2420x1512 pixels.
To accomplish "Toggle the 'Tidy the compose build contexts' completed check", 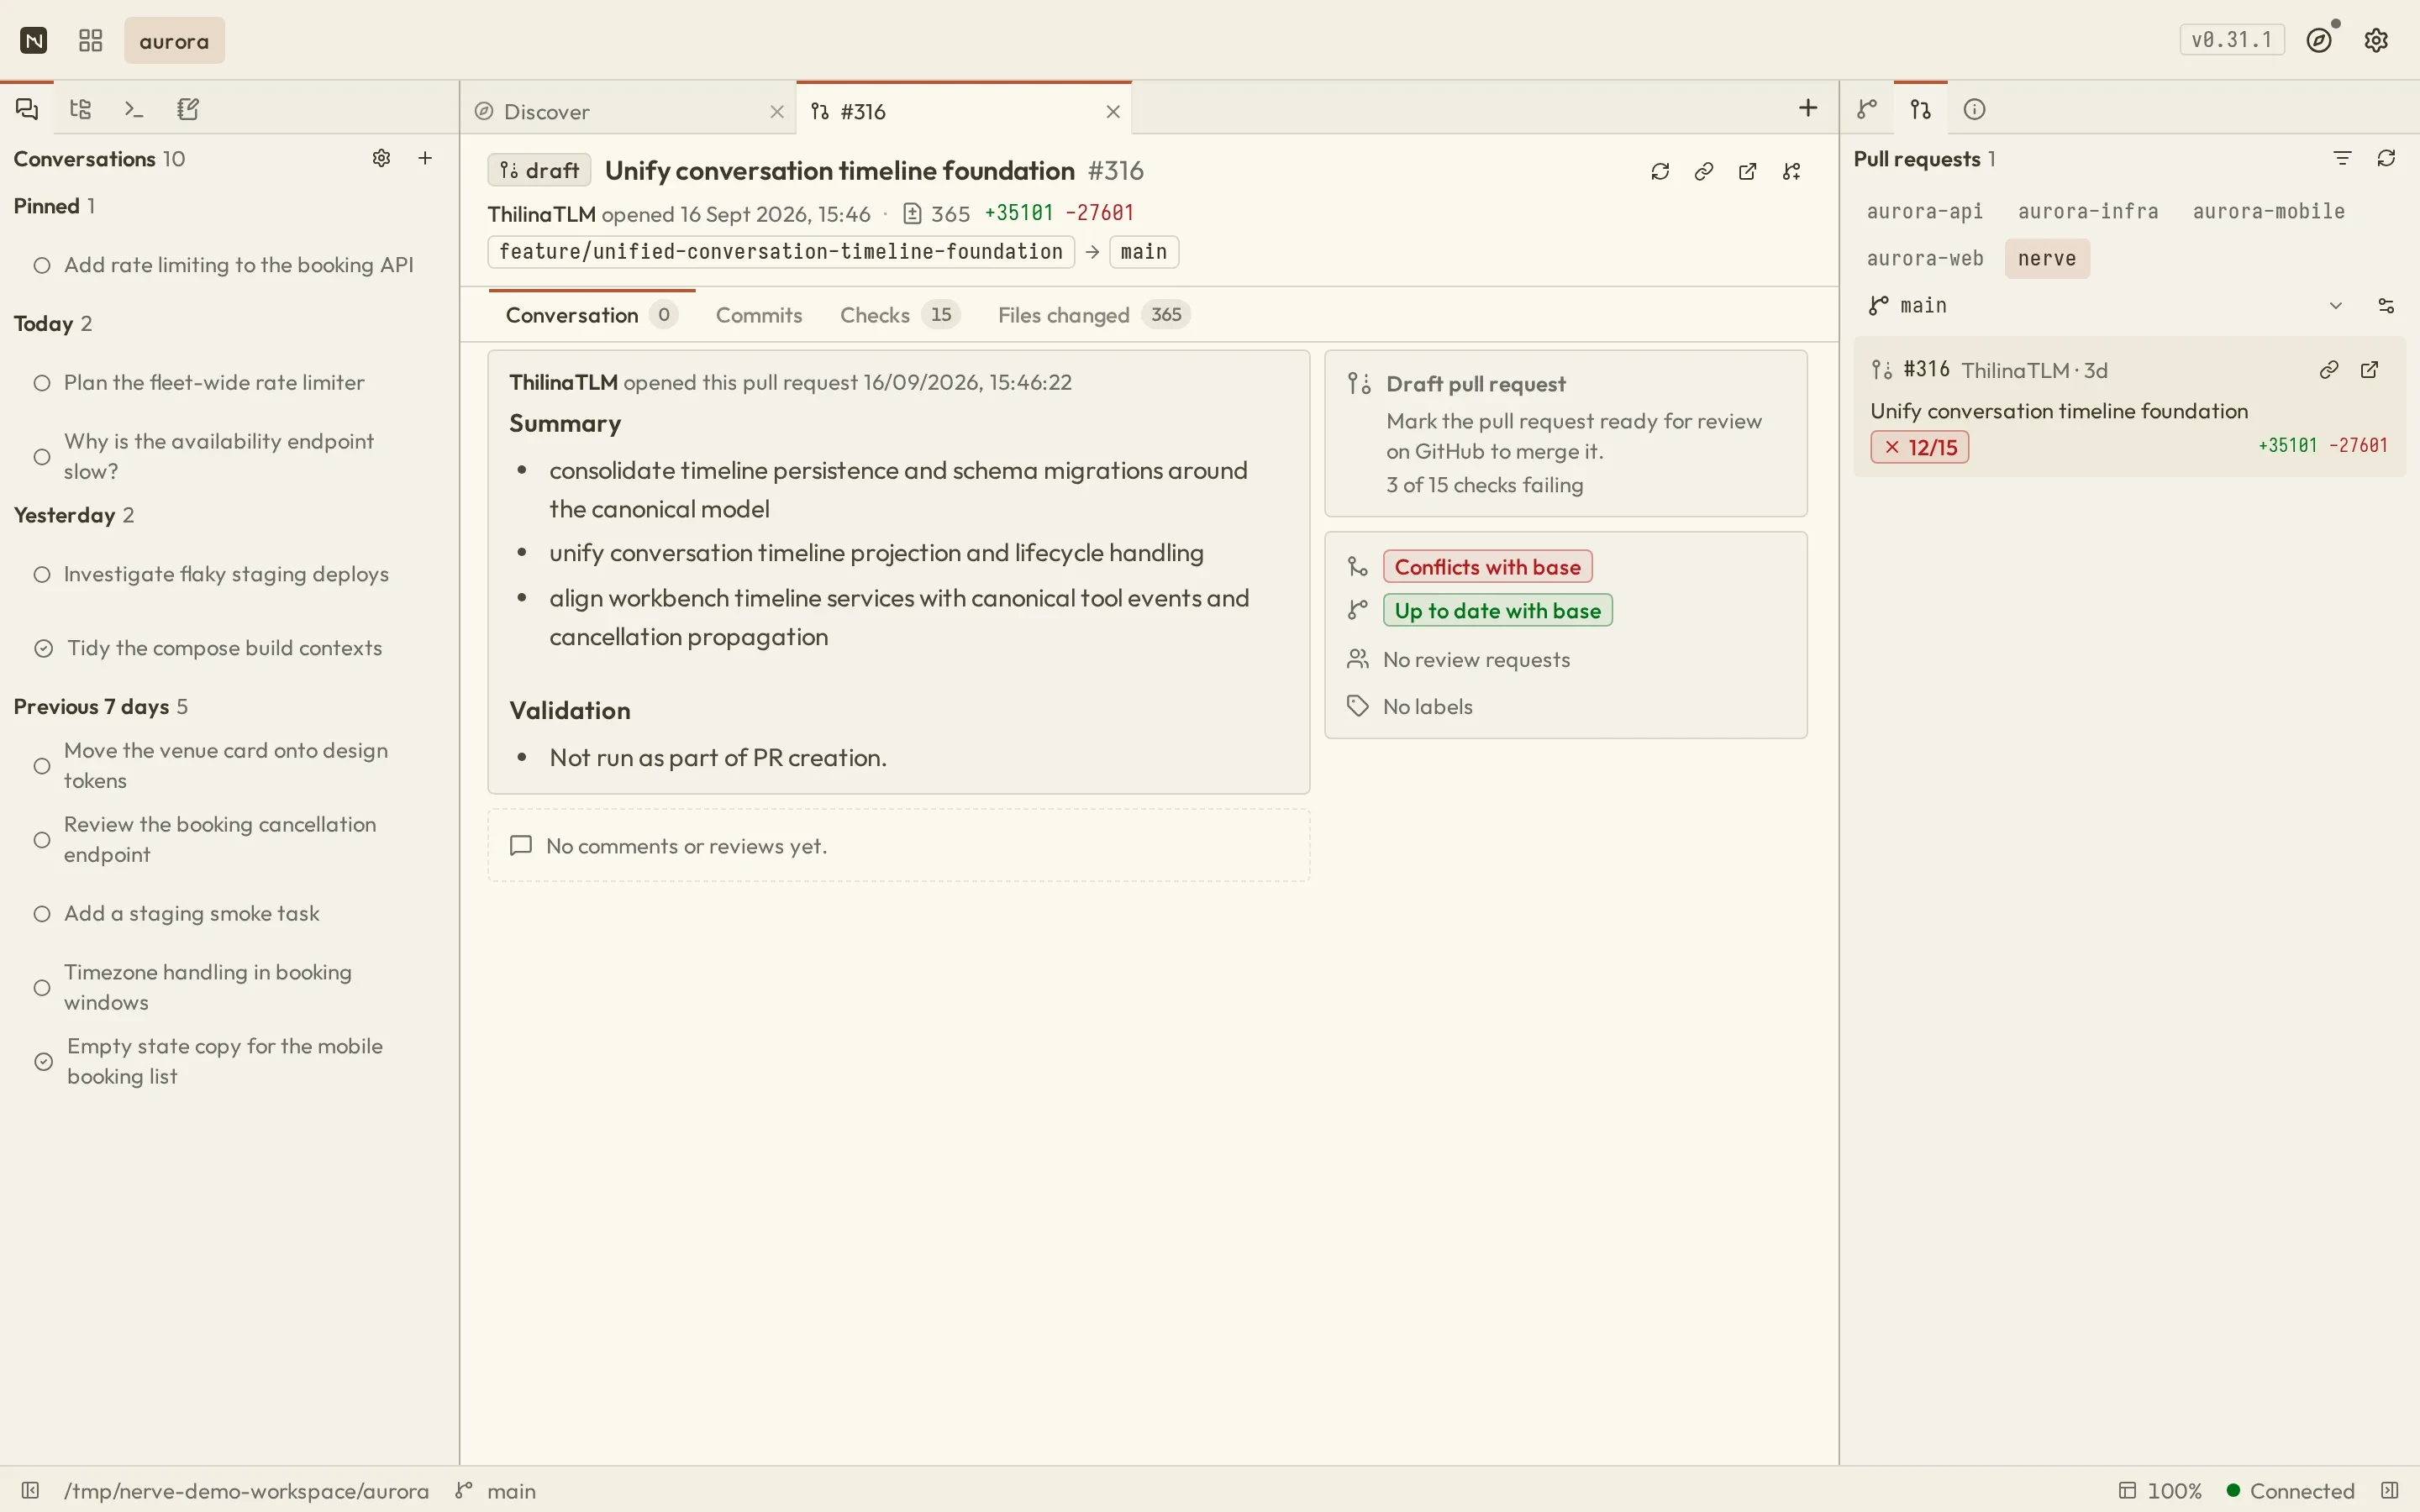I will (44, 649).
